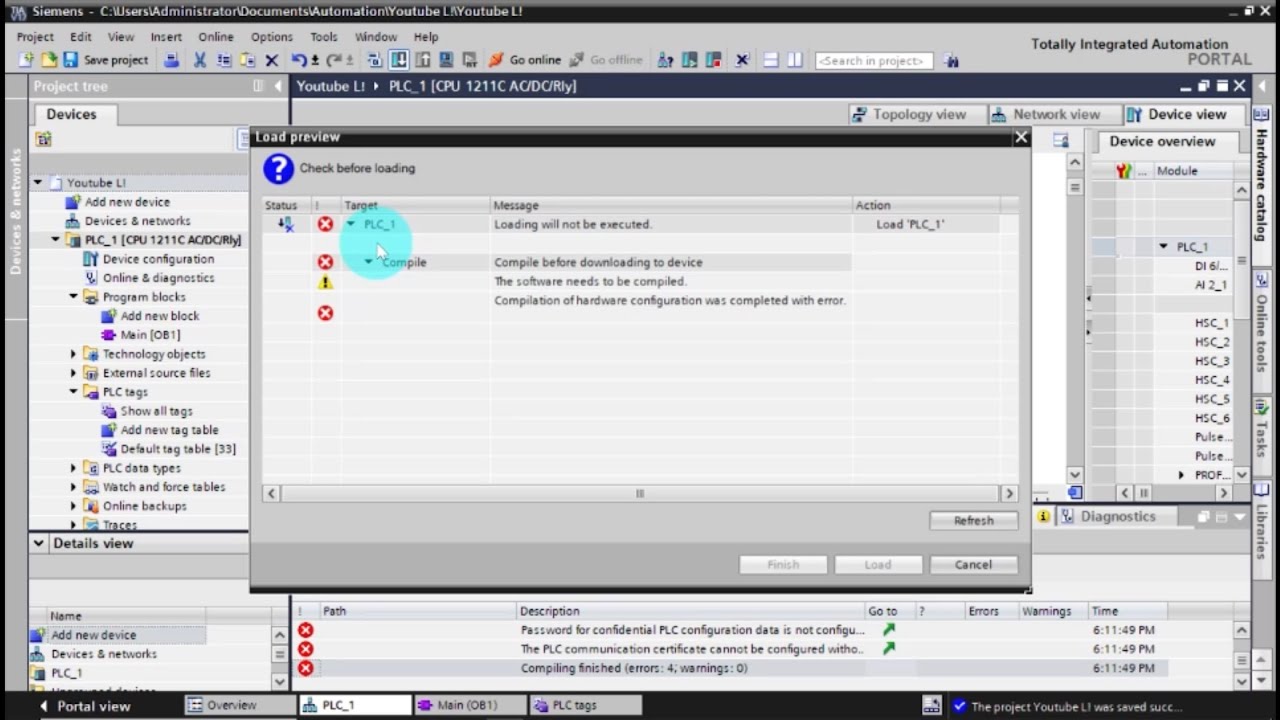This screenshot has height=720, width=1280.
Task: Click the Copy toolbar icon
Action: pos(224,60)
